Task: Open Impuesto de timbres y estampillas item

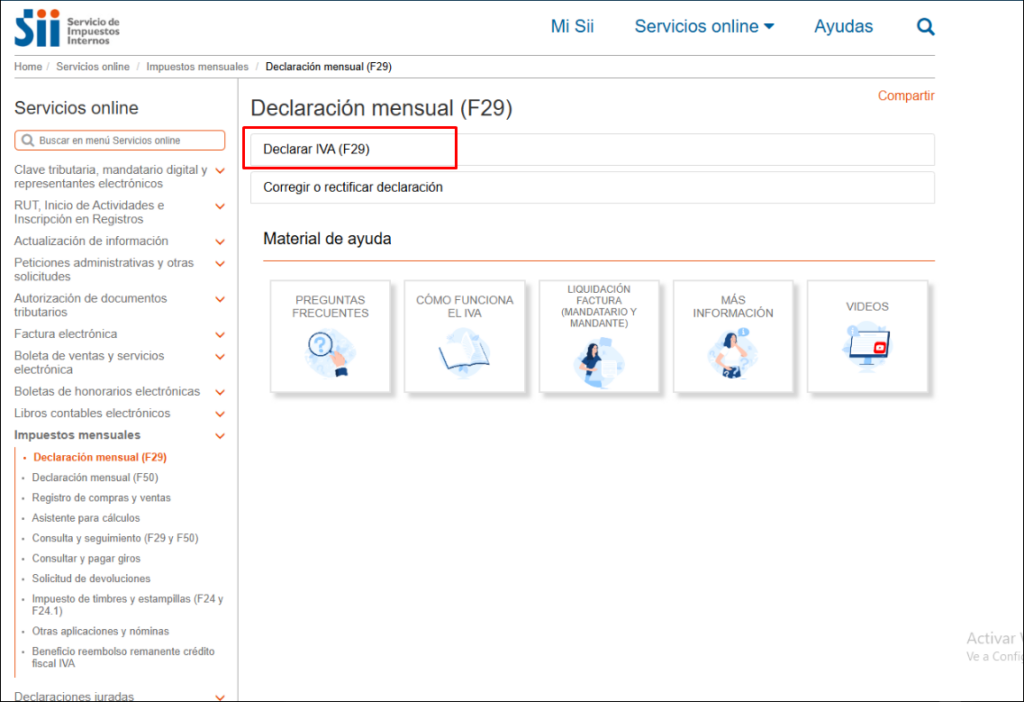Action: (127, 605)
